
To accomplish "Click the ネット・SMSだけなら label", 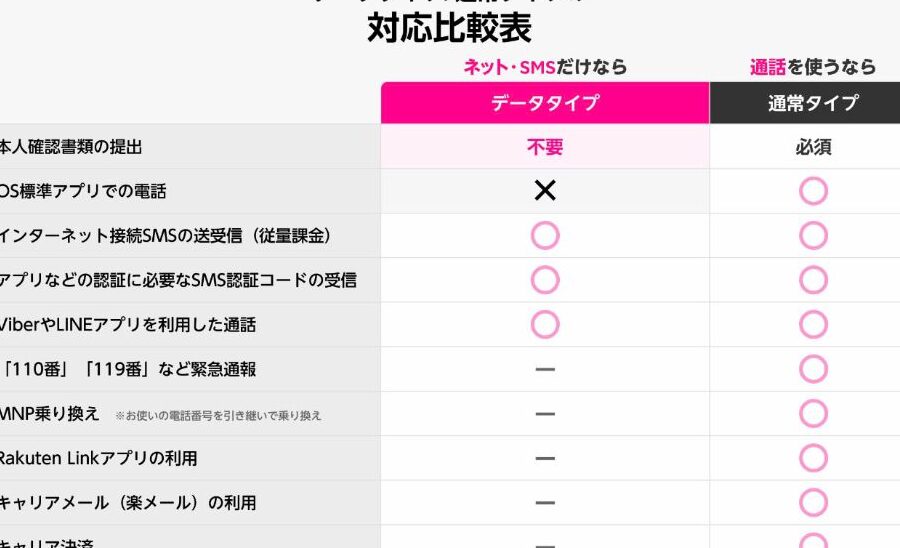I will 545,67.
